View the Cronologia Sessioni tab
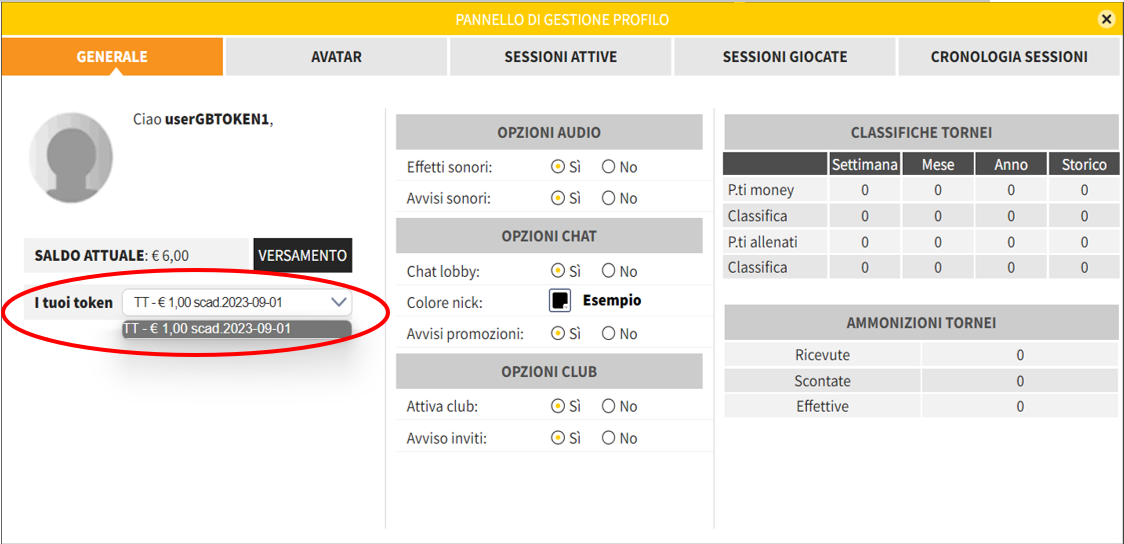 1009,57
